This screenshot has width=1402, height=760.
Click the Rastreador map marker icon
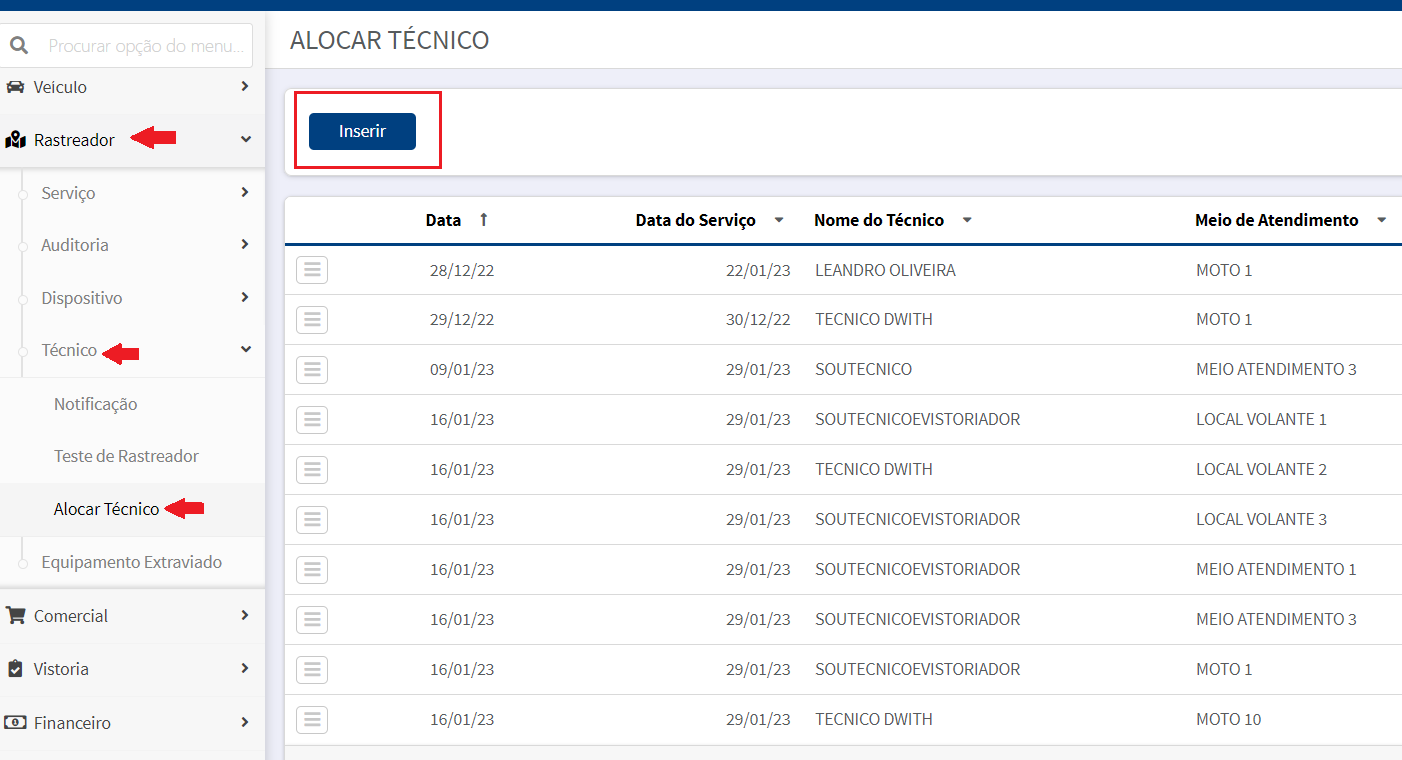(15, 140)
